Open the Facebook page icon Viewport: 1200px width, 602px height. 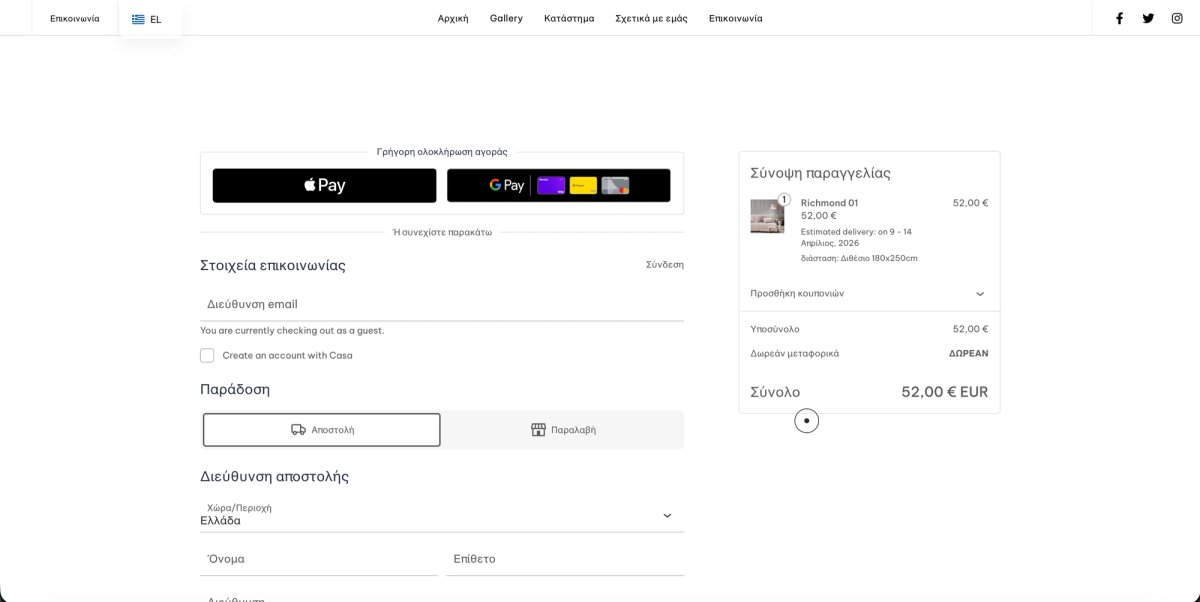point(1119,18)
